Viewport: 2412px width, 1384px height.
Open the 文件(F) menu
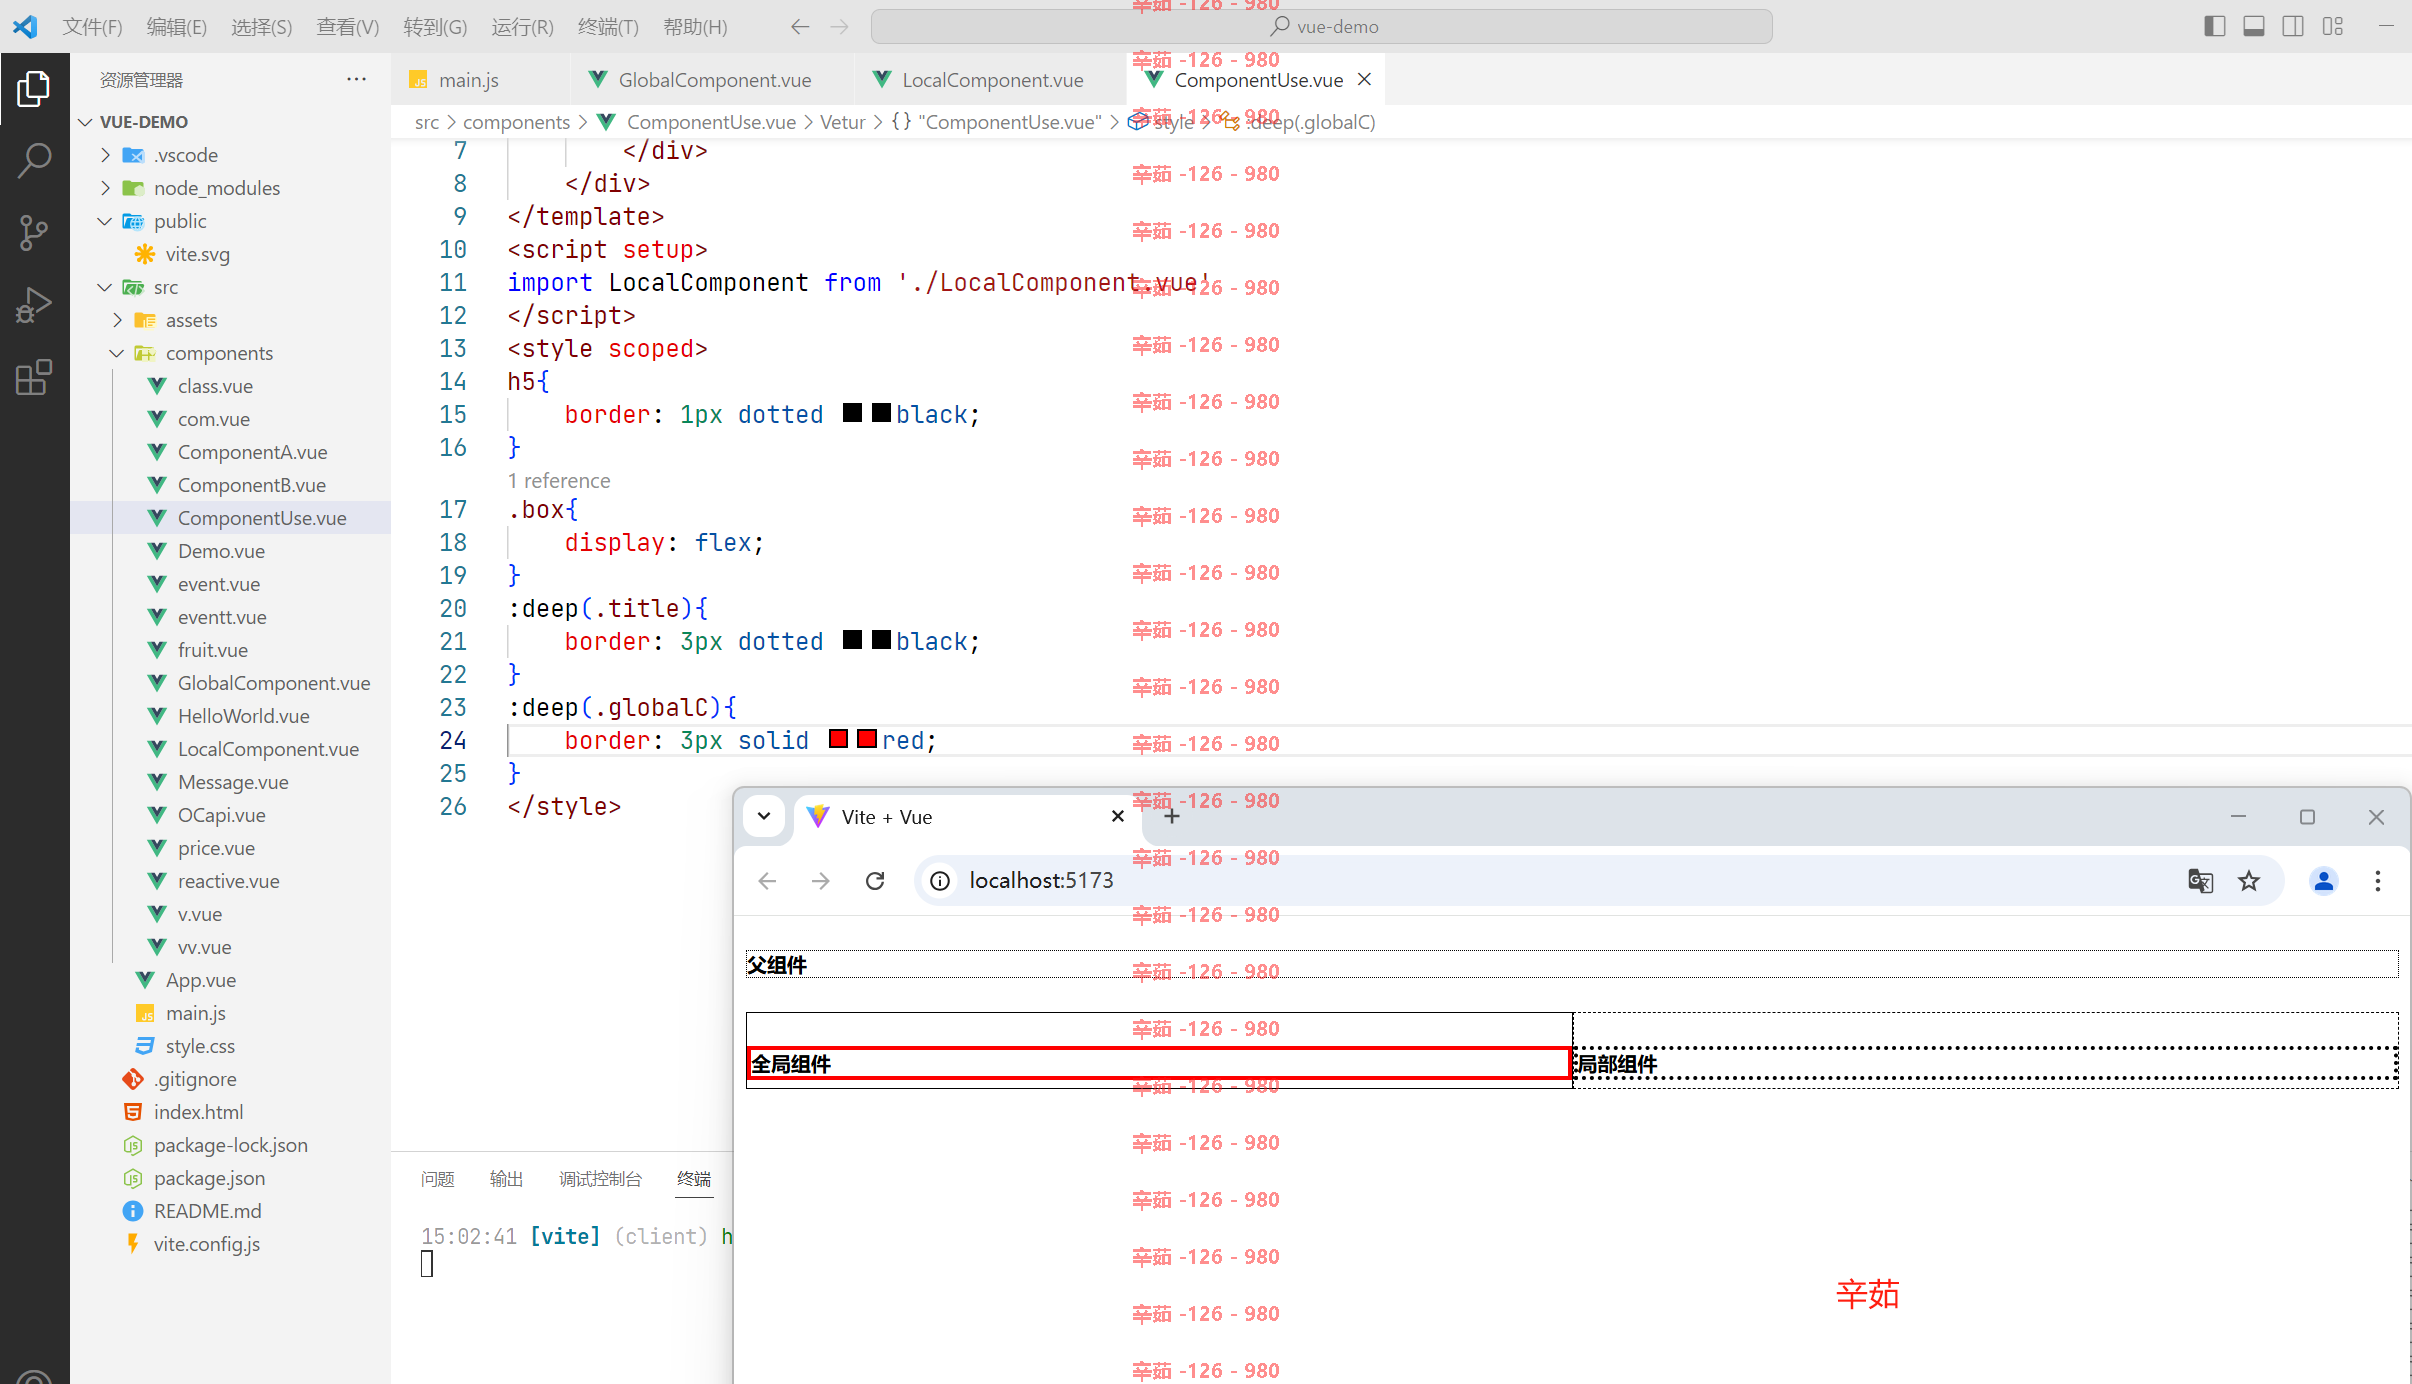[92, 27]
